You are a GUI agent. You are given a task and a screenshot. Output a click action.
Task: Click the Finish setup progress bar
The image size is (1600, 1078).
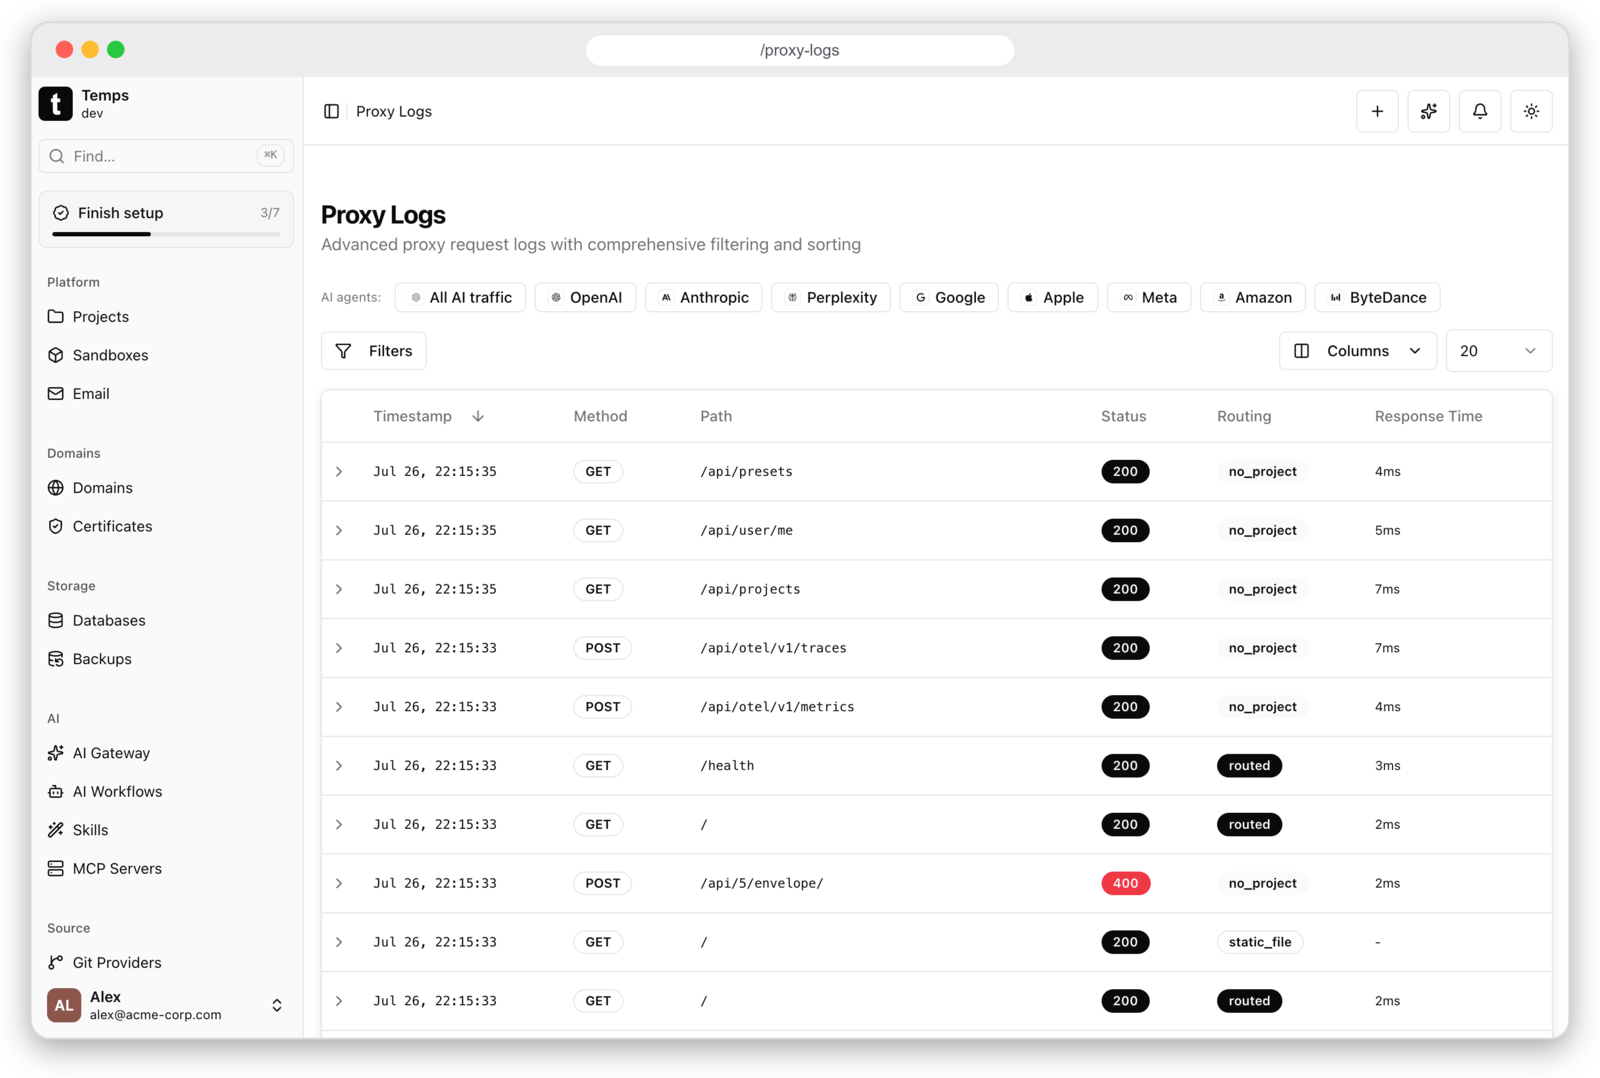coord(166,234)
